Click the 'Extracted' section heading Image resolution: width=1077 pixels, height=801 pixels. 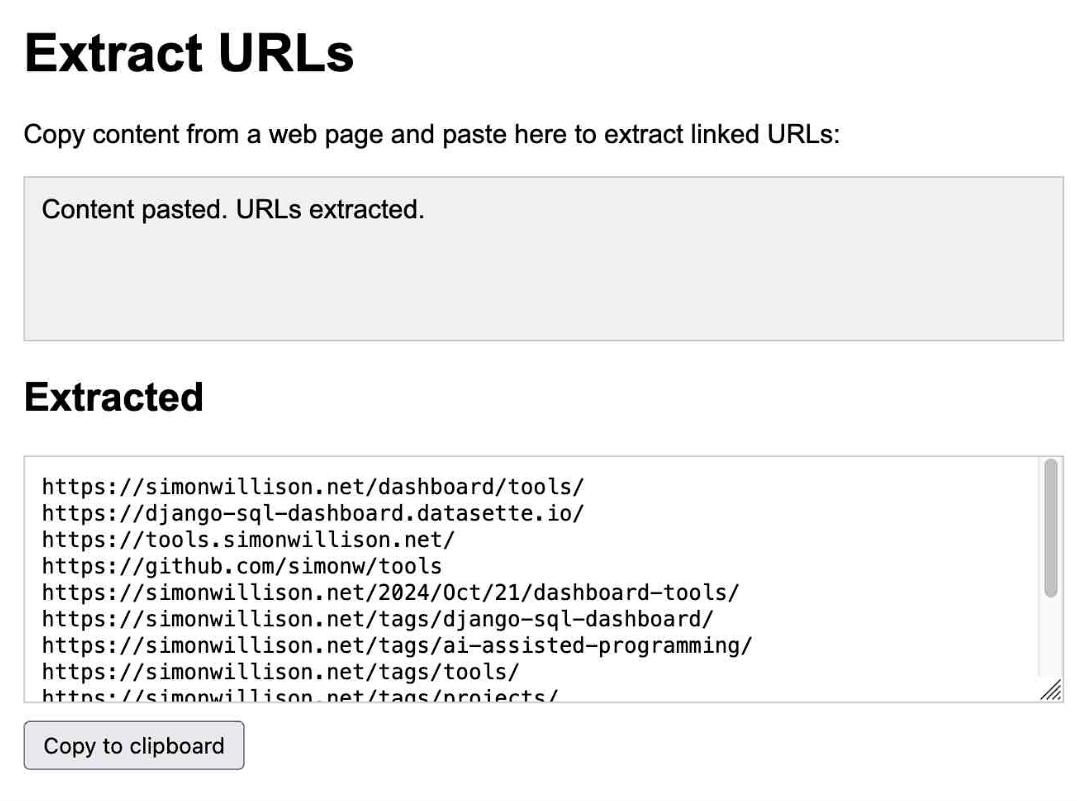coord(113,397)
